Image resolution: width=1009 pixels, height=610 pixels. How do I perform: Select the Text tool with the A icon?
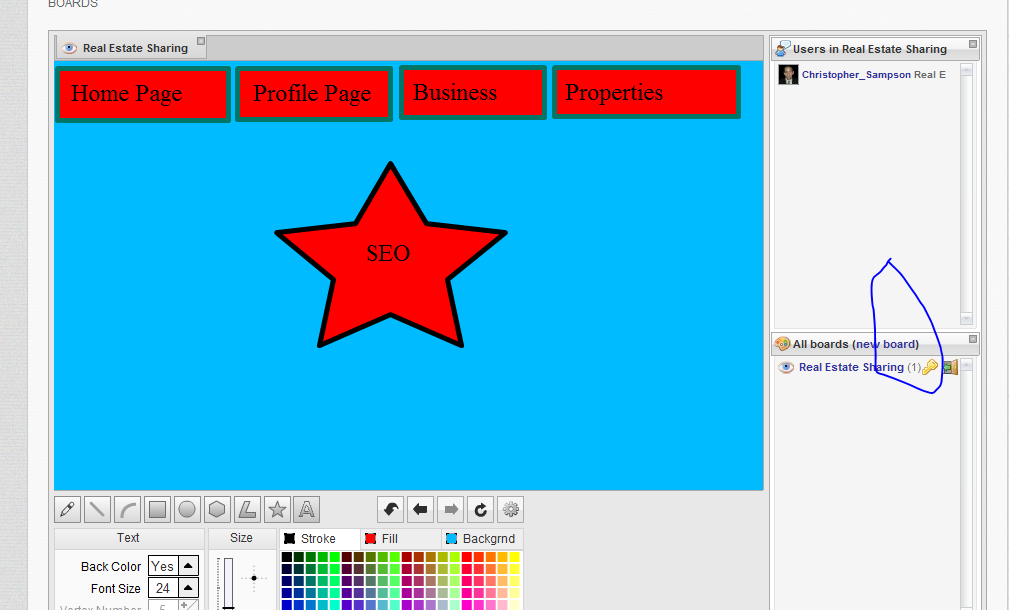point(307,510)
